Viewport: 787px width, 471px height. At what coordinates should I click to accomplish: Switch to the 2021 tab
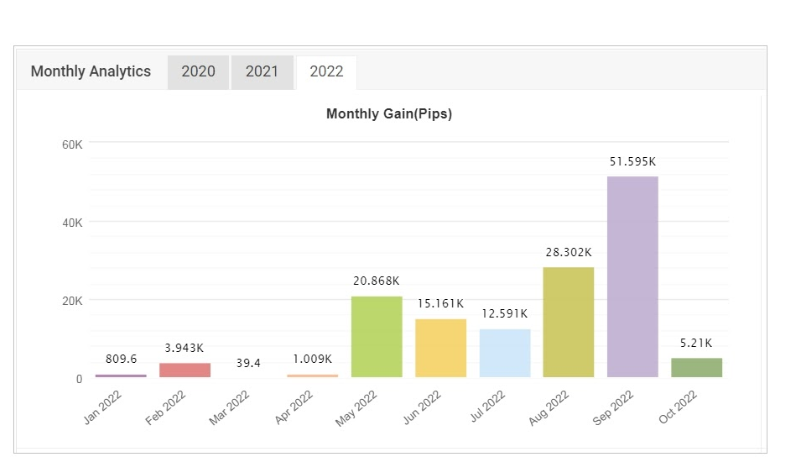[x=262, y=72]
